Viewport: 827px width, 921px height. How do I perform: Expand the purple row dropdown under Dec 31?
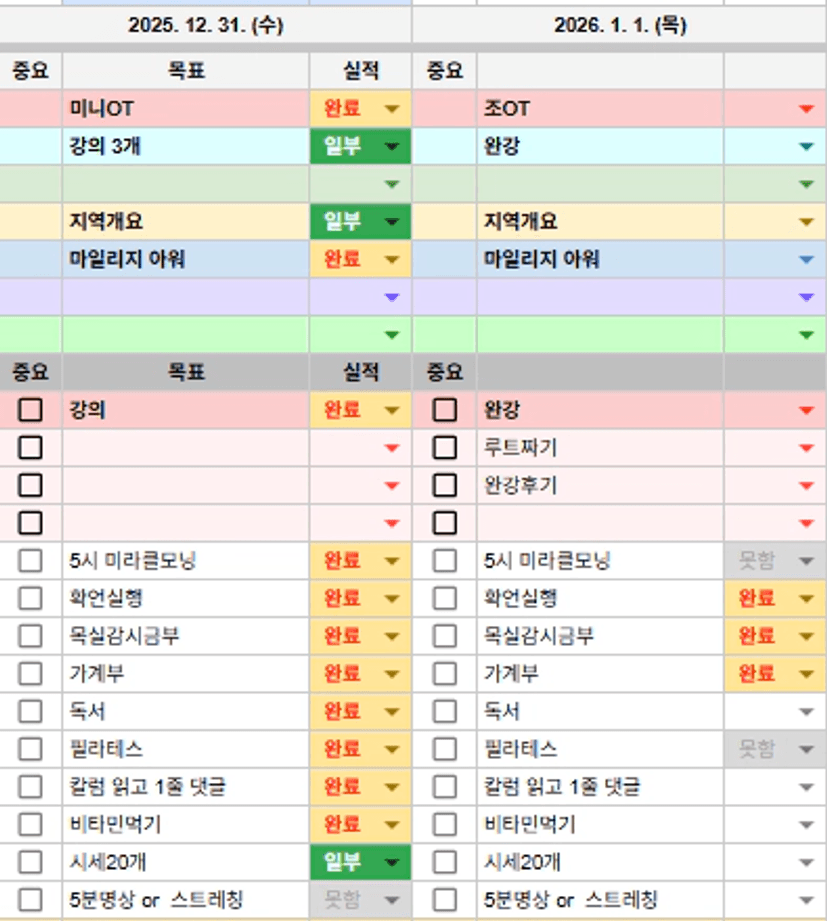[x=391, y=297]
